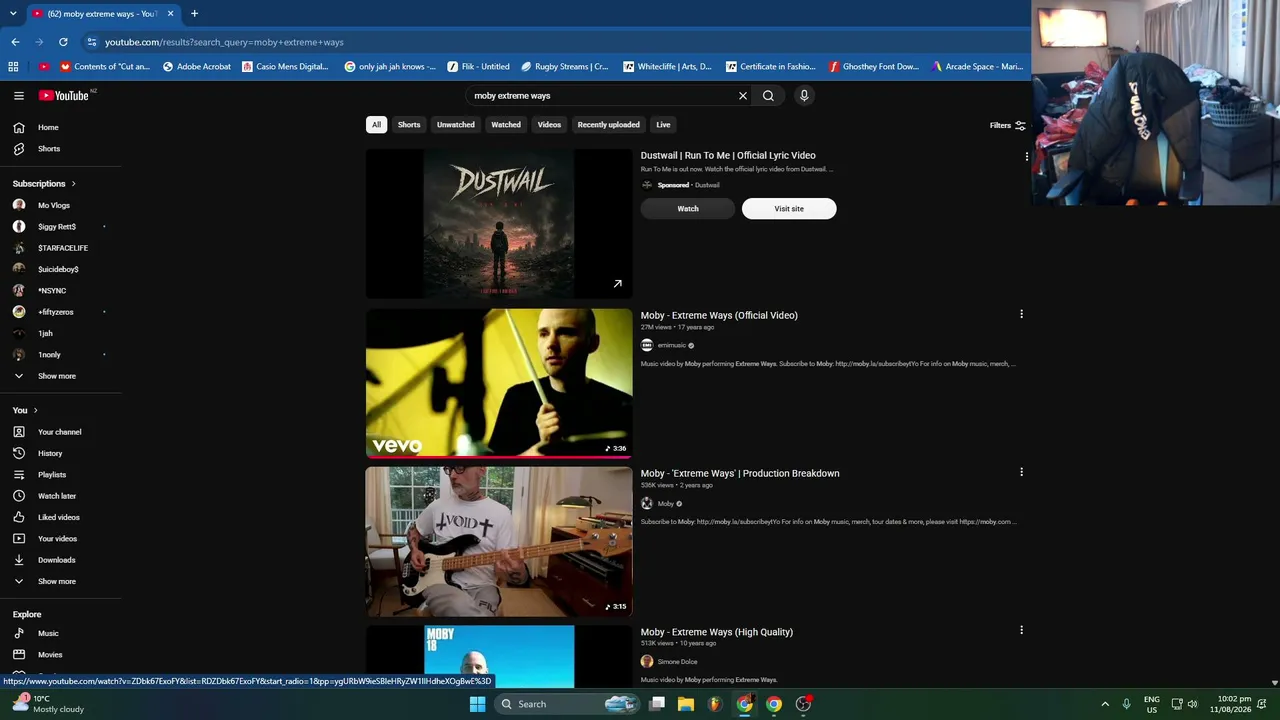
Task: Filter results by Unwatched
Action: pyautogui.click(x=456, y=125)
